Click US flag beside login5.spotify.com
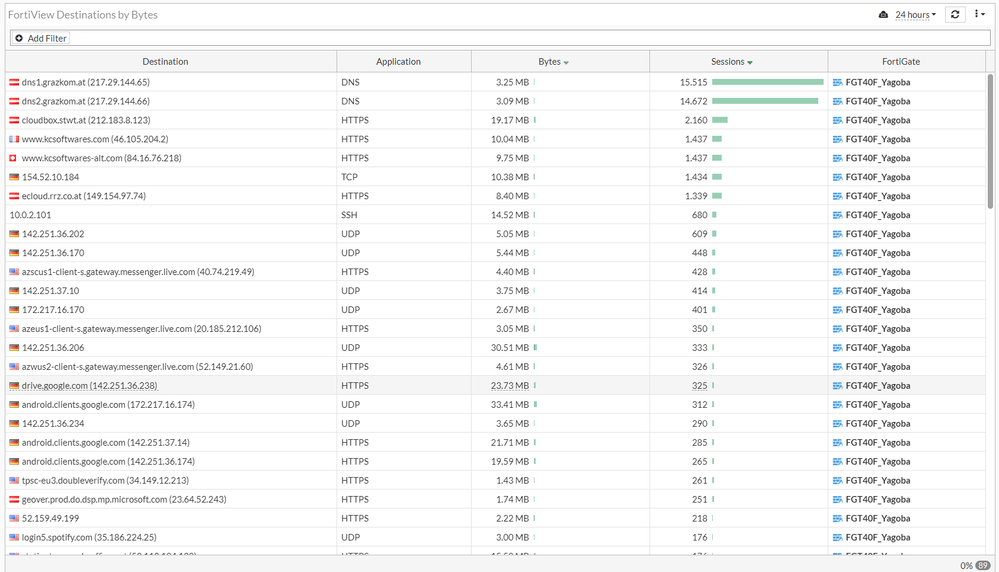The width and height of the screenshot is (999, 572). (14, 537)
